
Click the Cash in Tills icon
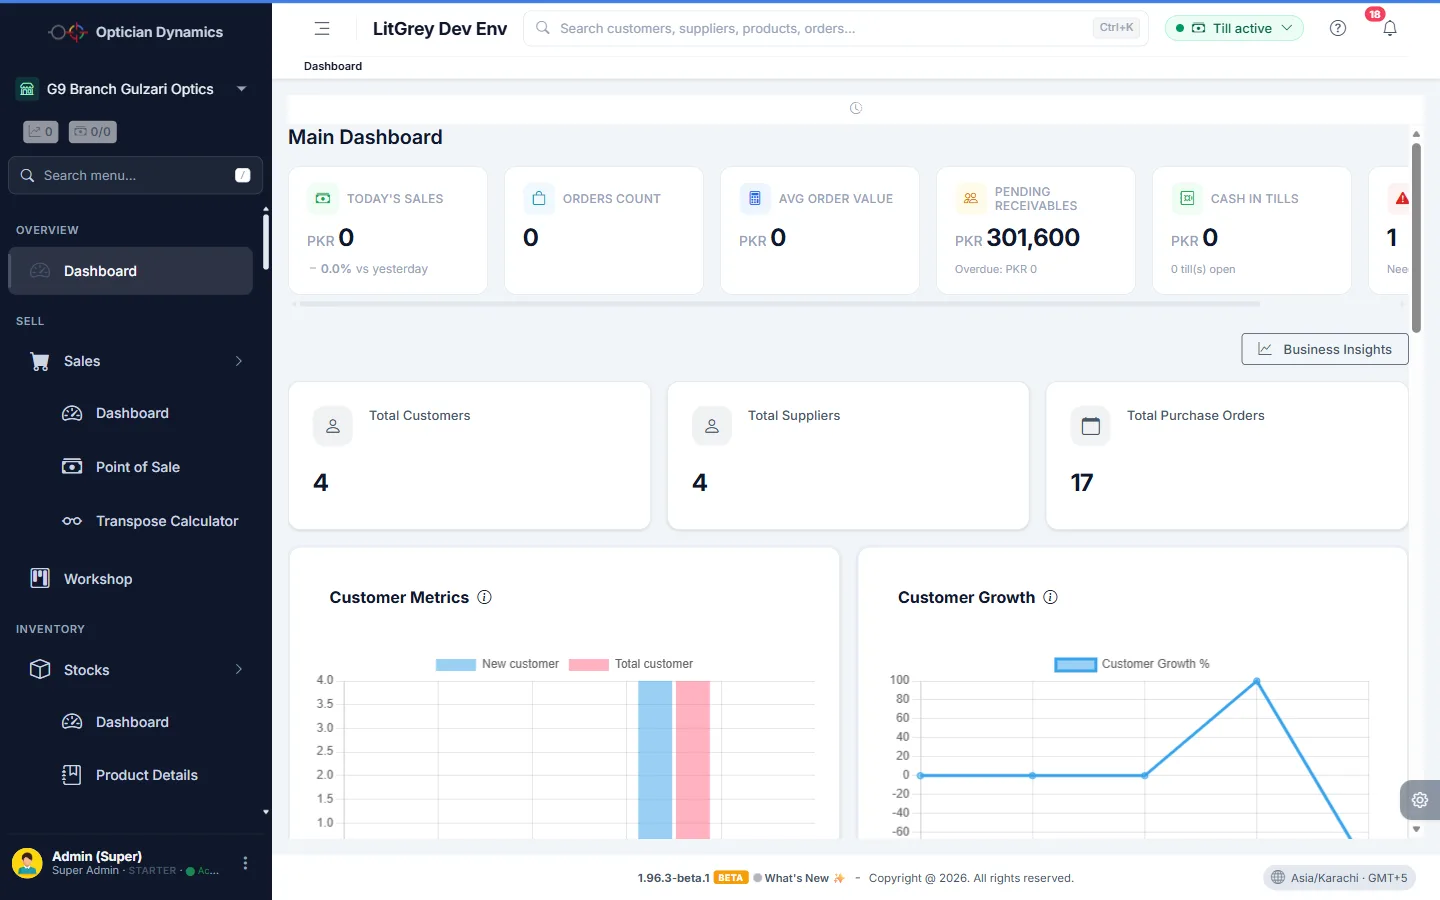click(1187, 198)
